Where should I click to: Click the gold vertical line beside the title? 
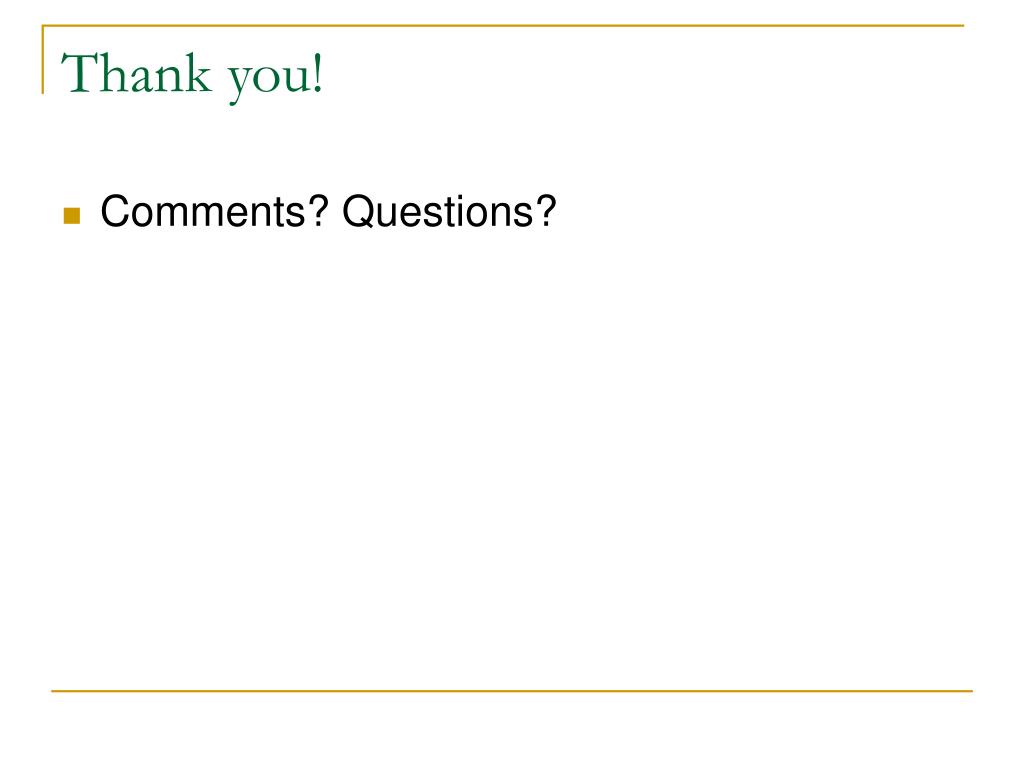tap(43, 59)
